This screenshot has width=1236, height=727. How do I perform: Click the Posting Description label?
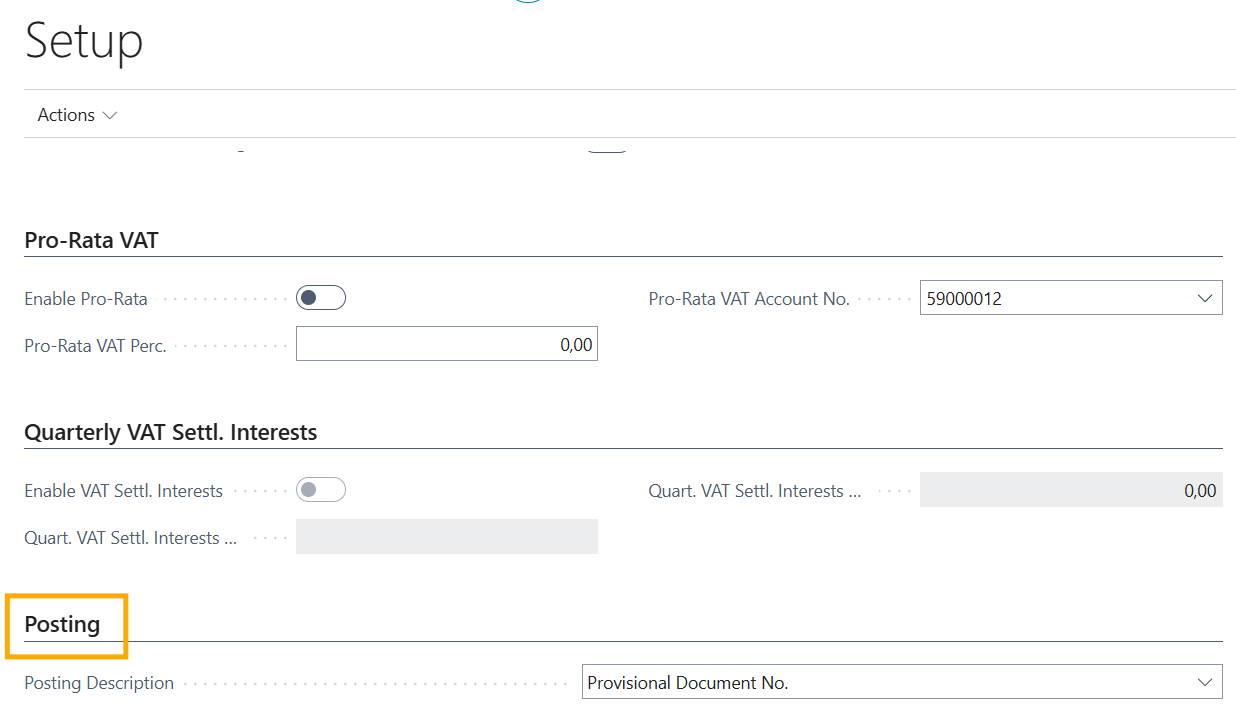pos(99,683)
